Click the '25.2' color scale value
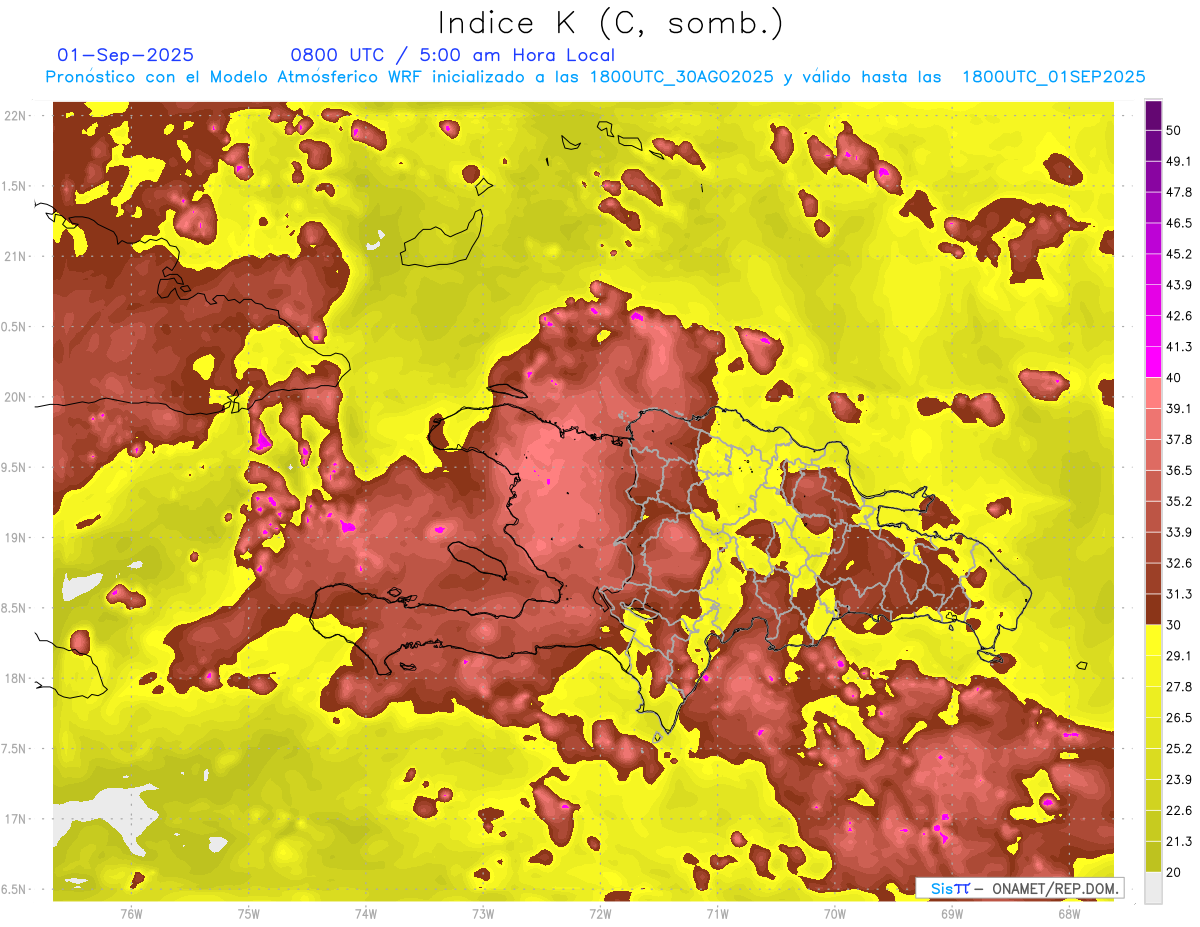 (x=1178, y=749)
